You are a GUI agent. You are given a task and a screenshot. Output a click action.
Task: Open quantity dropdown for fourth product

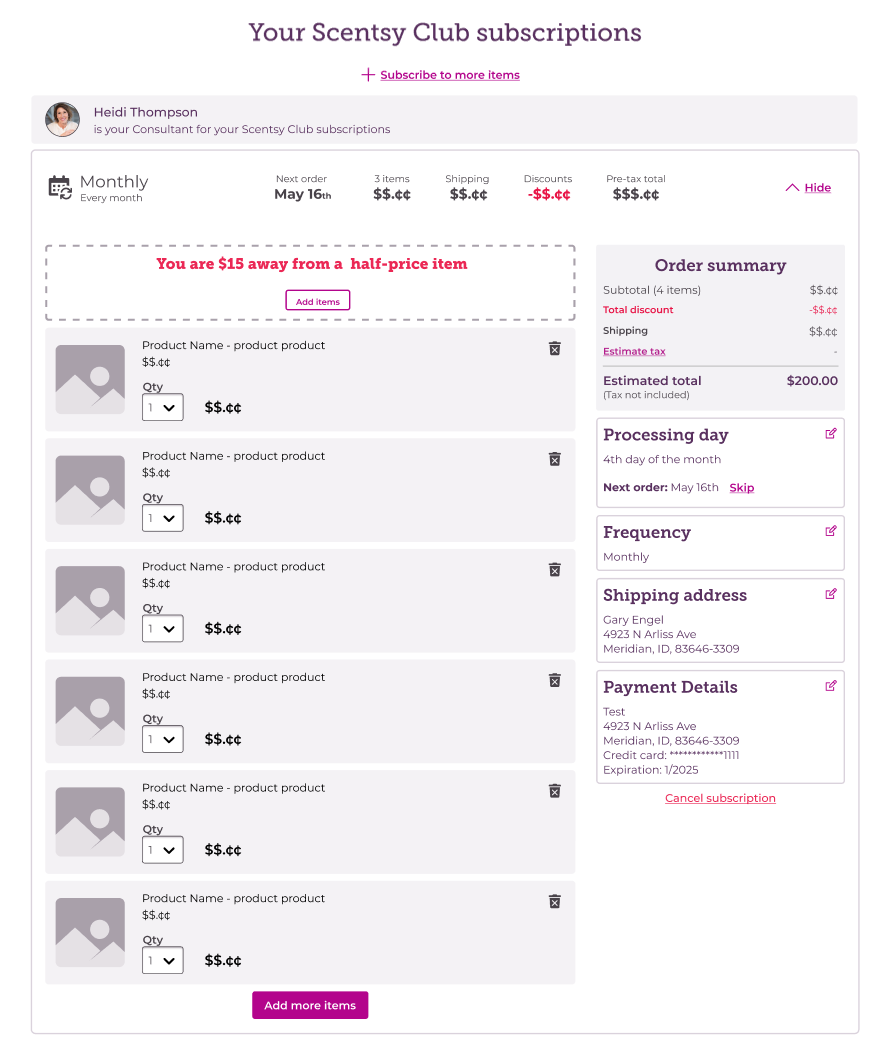click(163, 739)
